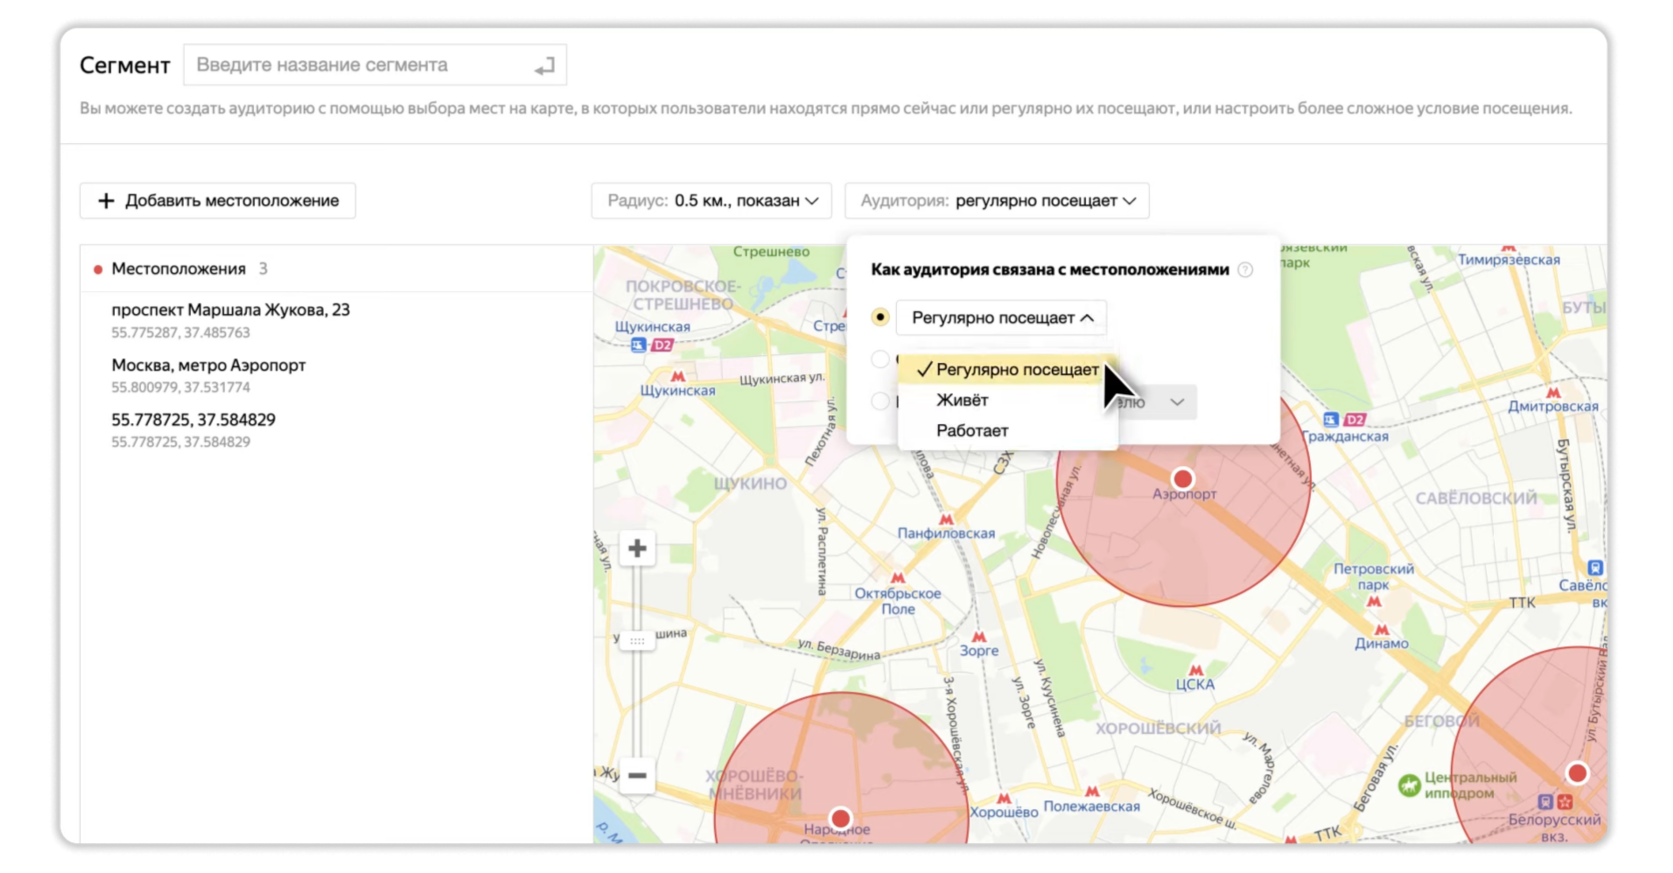The width and height of the screenshot is (1673, 873).
Task: Open the Аудитория регулярно посещает dropdown
Action: pos(997,200)
